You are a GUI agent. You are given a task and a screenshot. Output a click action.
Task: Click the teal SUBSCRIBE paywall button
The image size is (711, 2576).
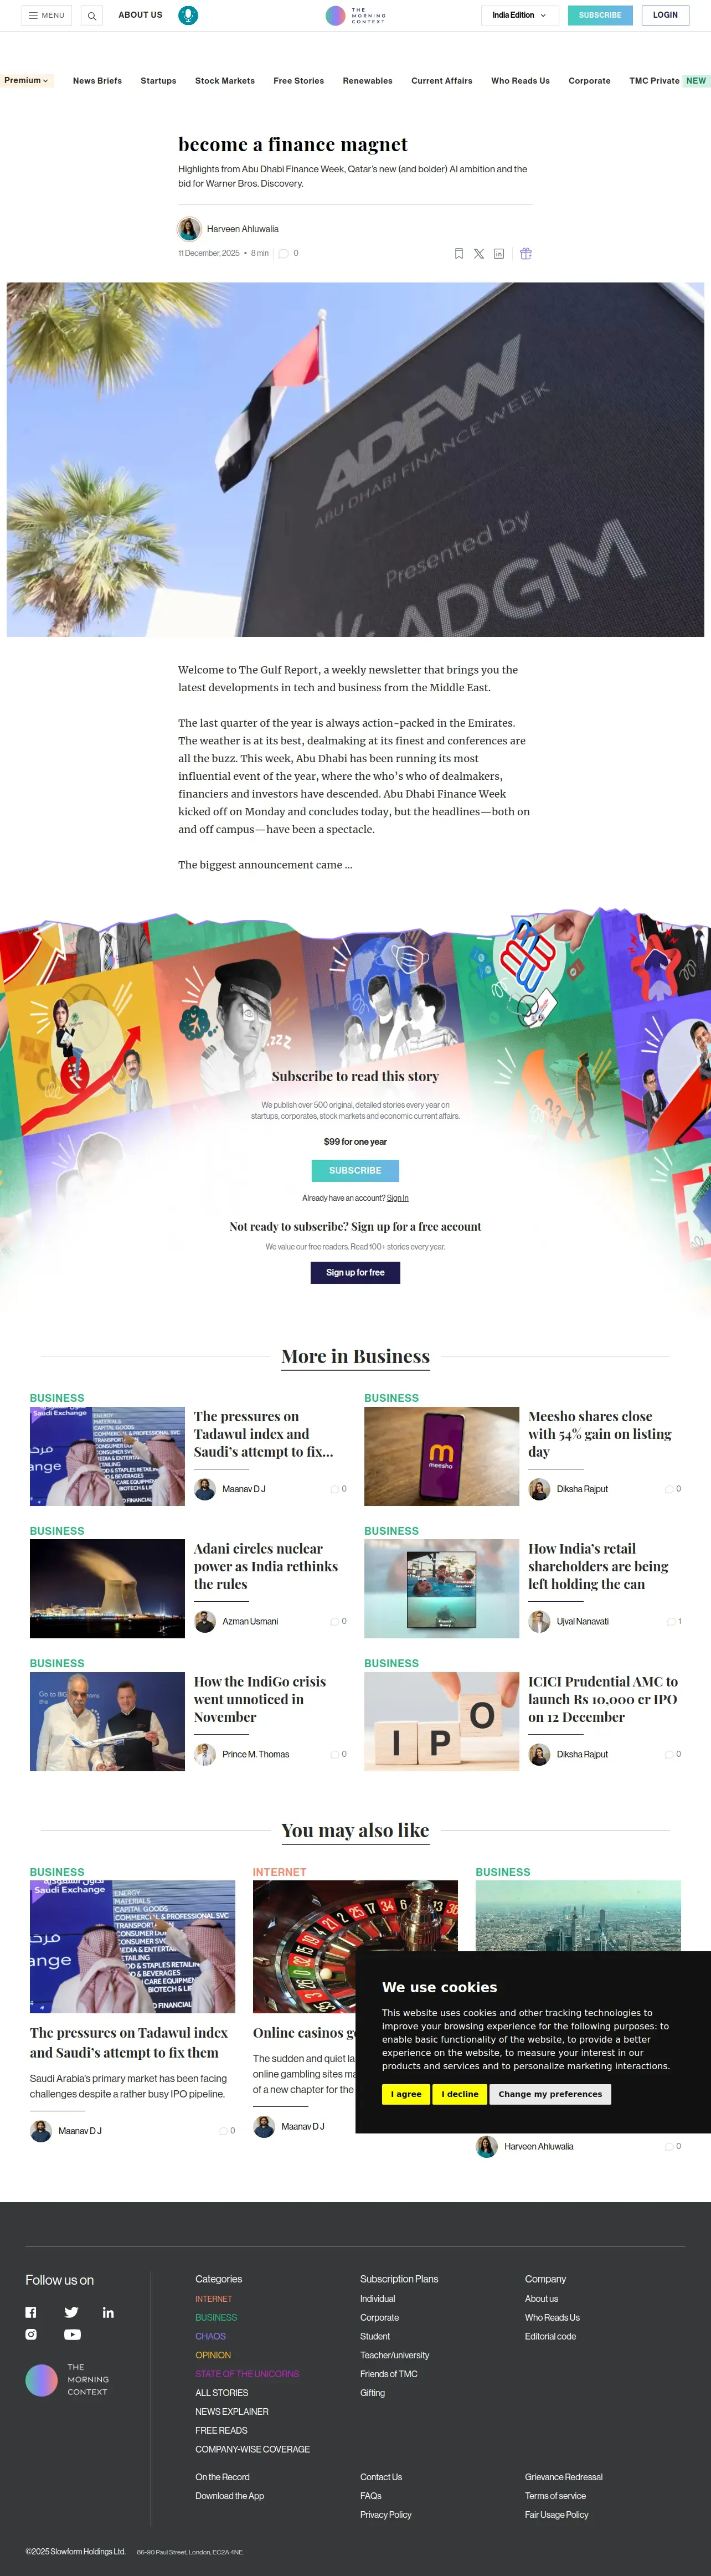coord(355,1170)
